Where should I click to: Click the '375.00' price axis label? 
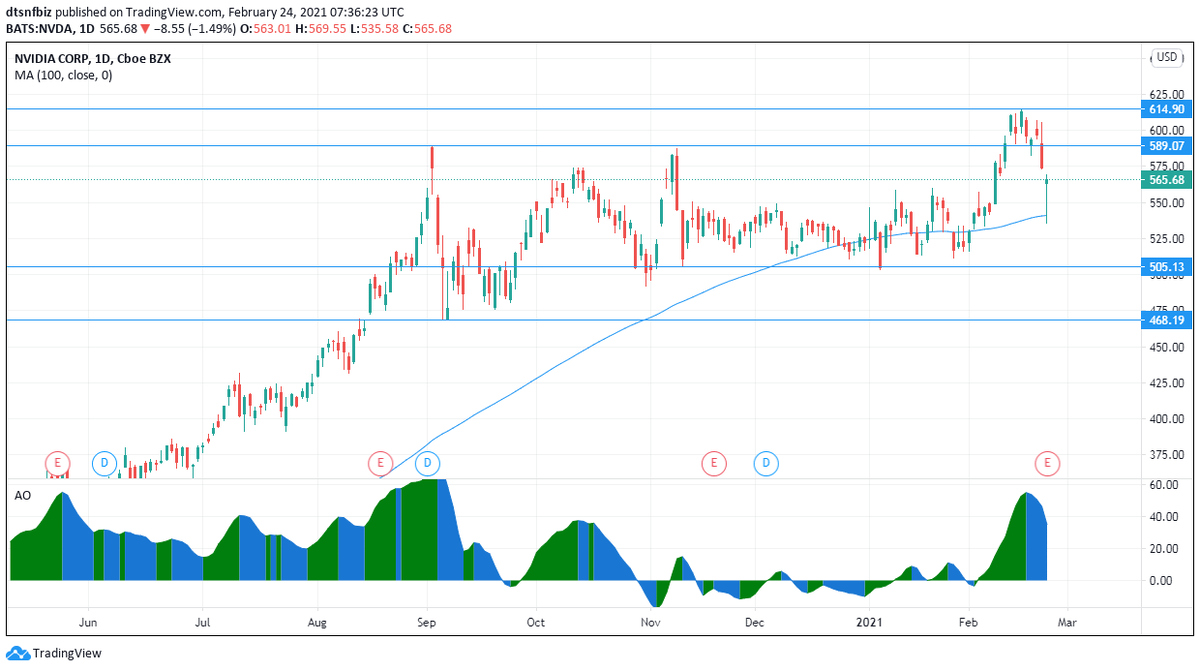click(x=1166, y=455)
